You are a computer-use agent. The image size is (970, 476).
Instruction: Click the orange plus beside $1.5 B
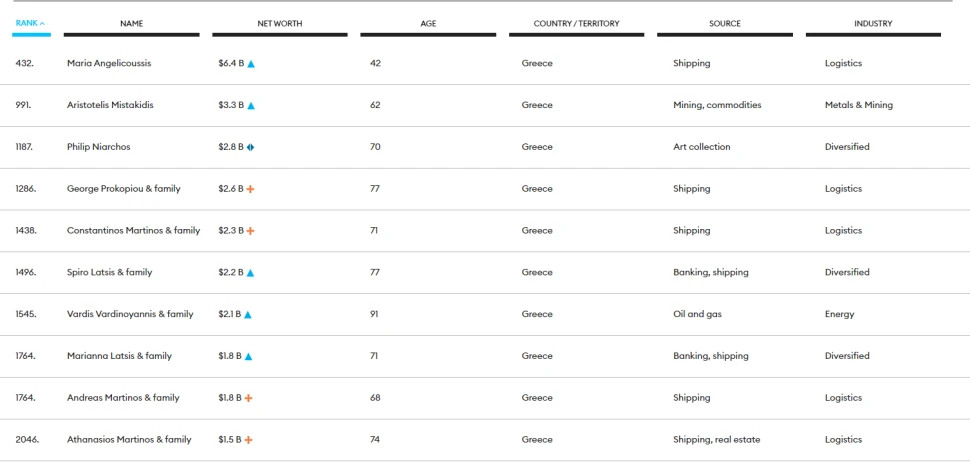click(x=249, y=440)
